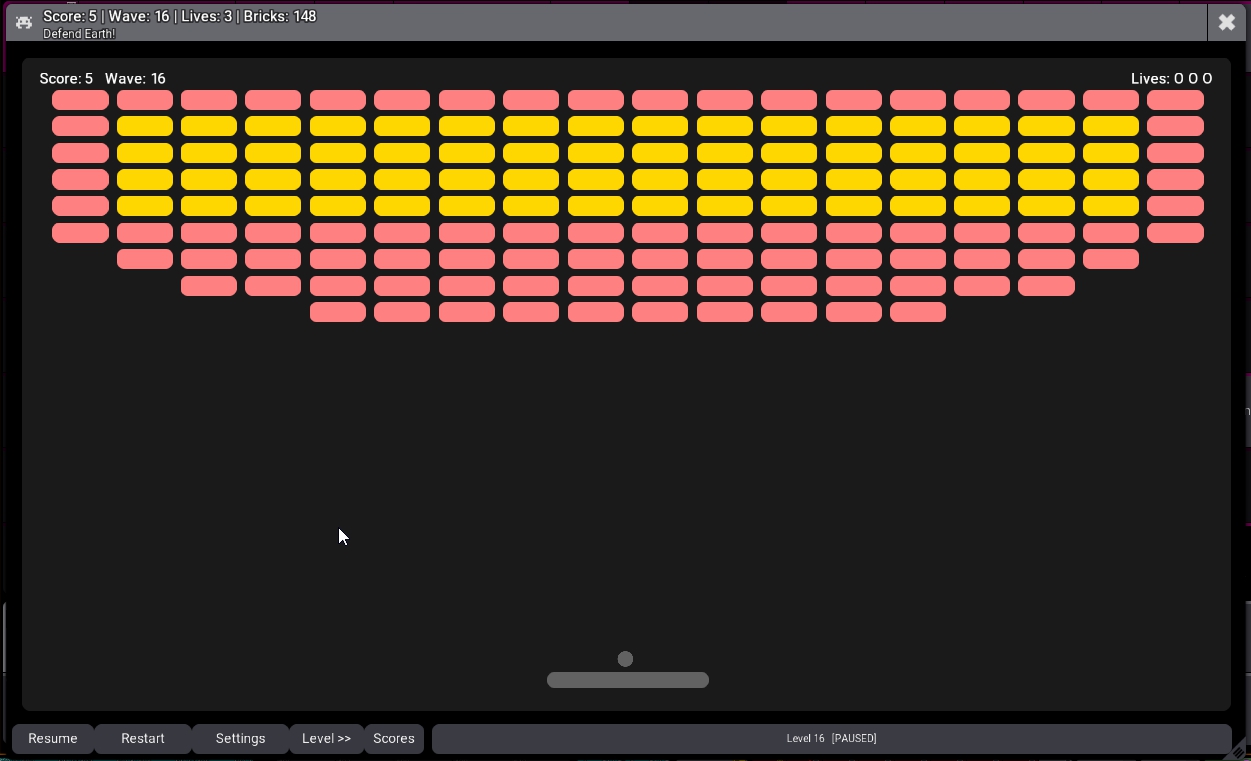
Task: Click the resize grip in the window corner
Action: [1239, 751]
